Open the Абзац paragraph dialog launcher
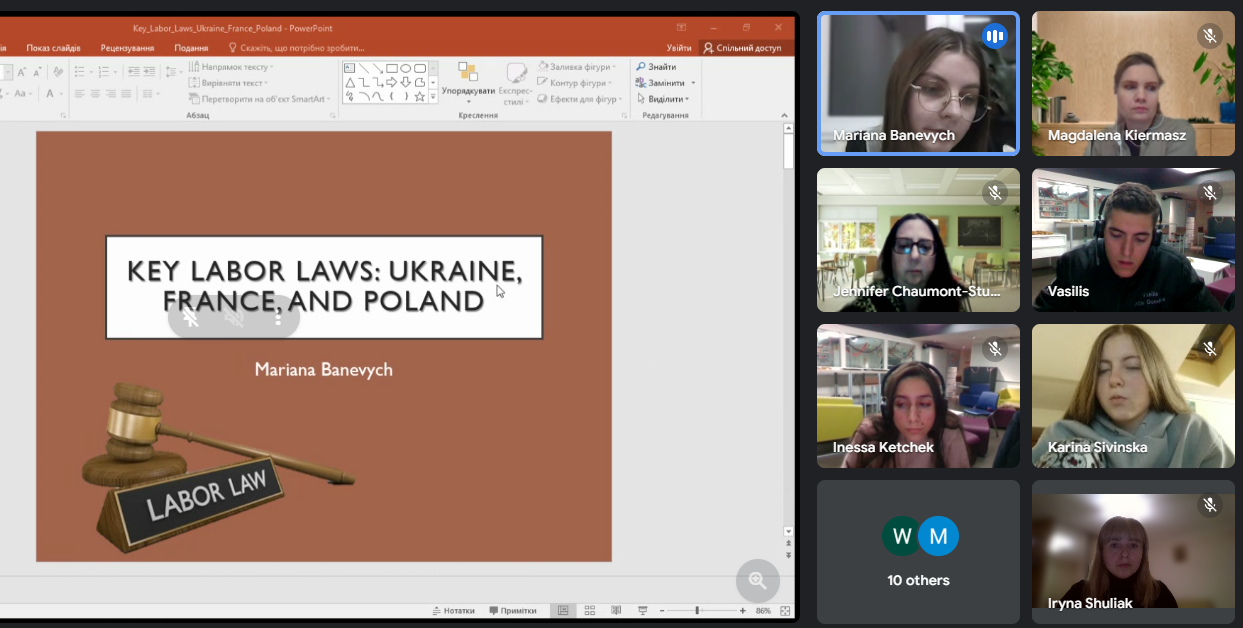 [332, 116]
